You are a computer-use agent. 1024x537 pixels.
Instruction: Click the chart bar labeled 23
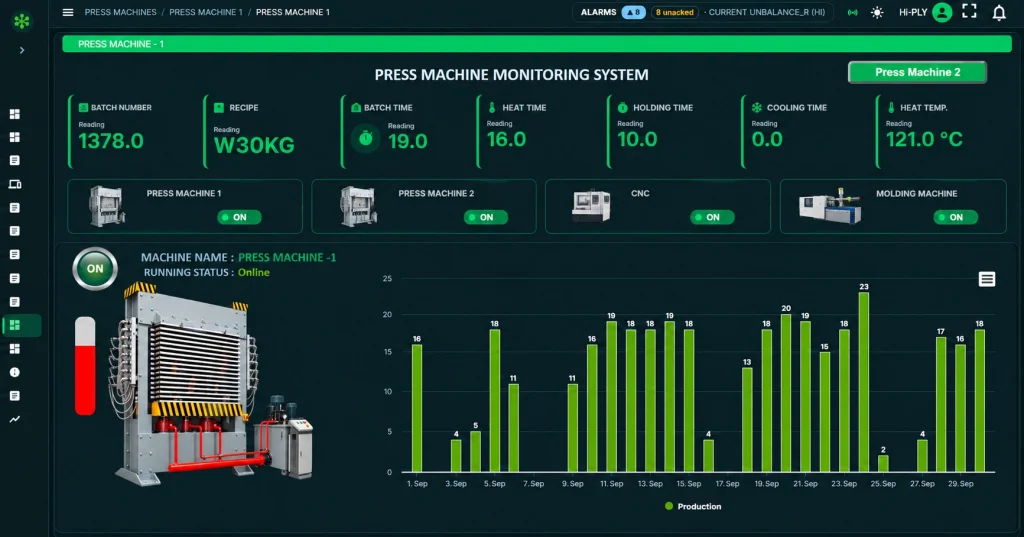(864, 382)
